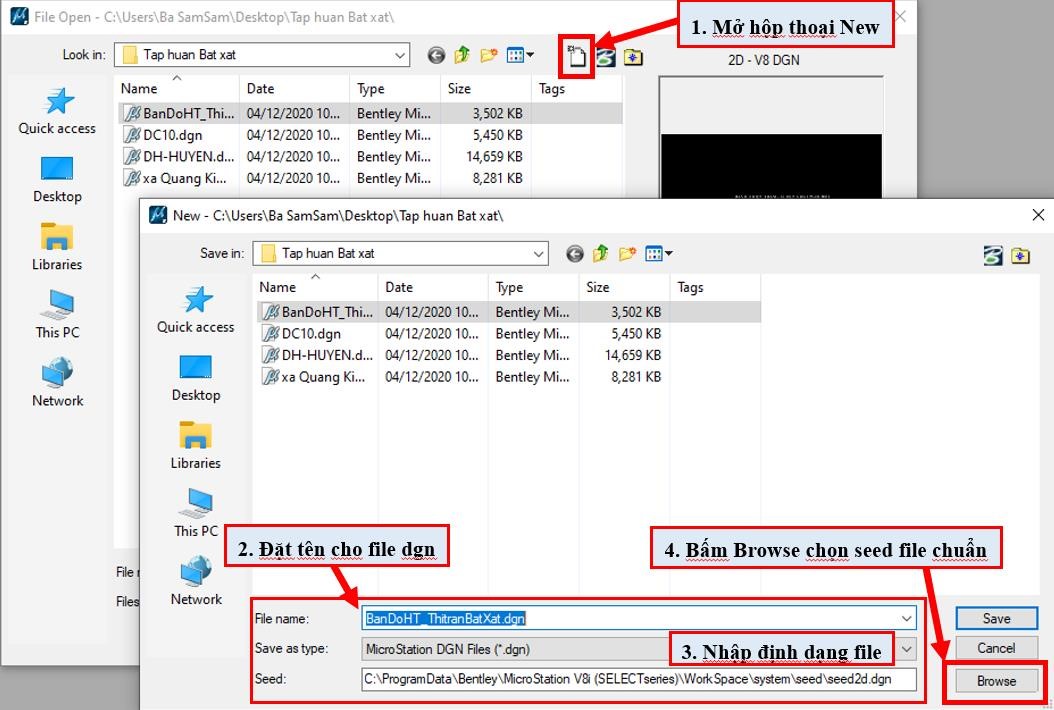The image size is (1054, 710).
Task: Open the New file dialog with the new document icon
Action: pyautogui.click(x=576, y=57)
